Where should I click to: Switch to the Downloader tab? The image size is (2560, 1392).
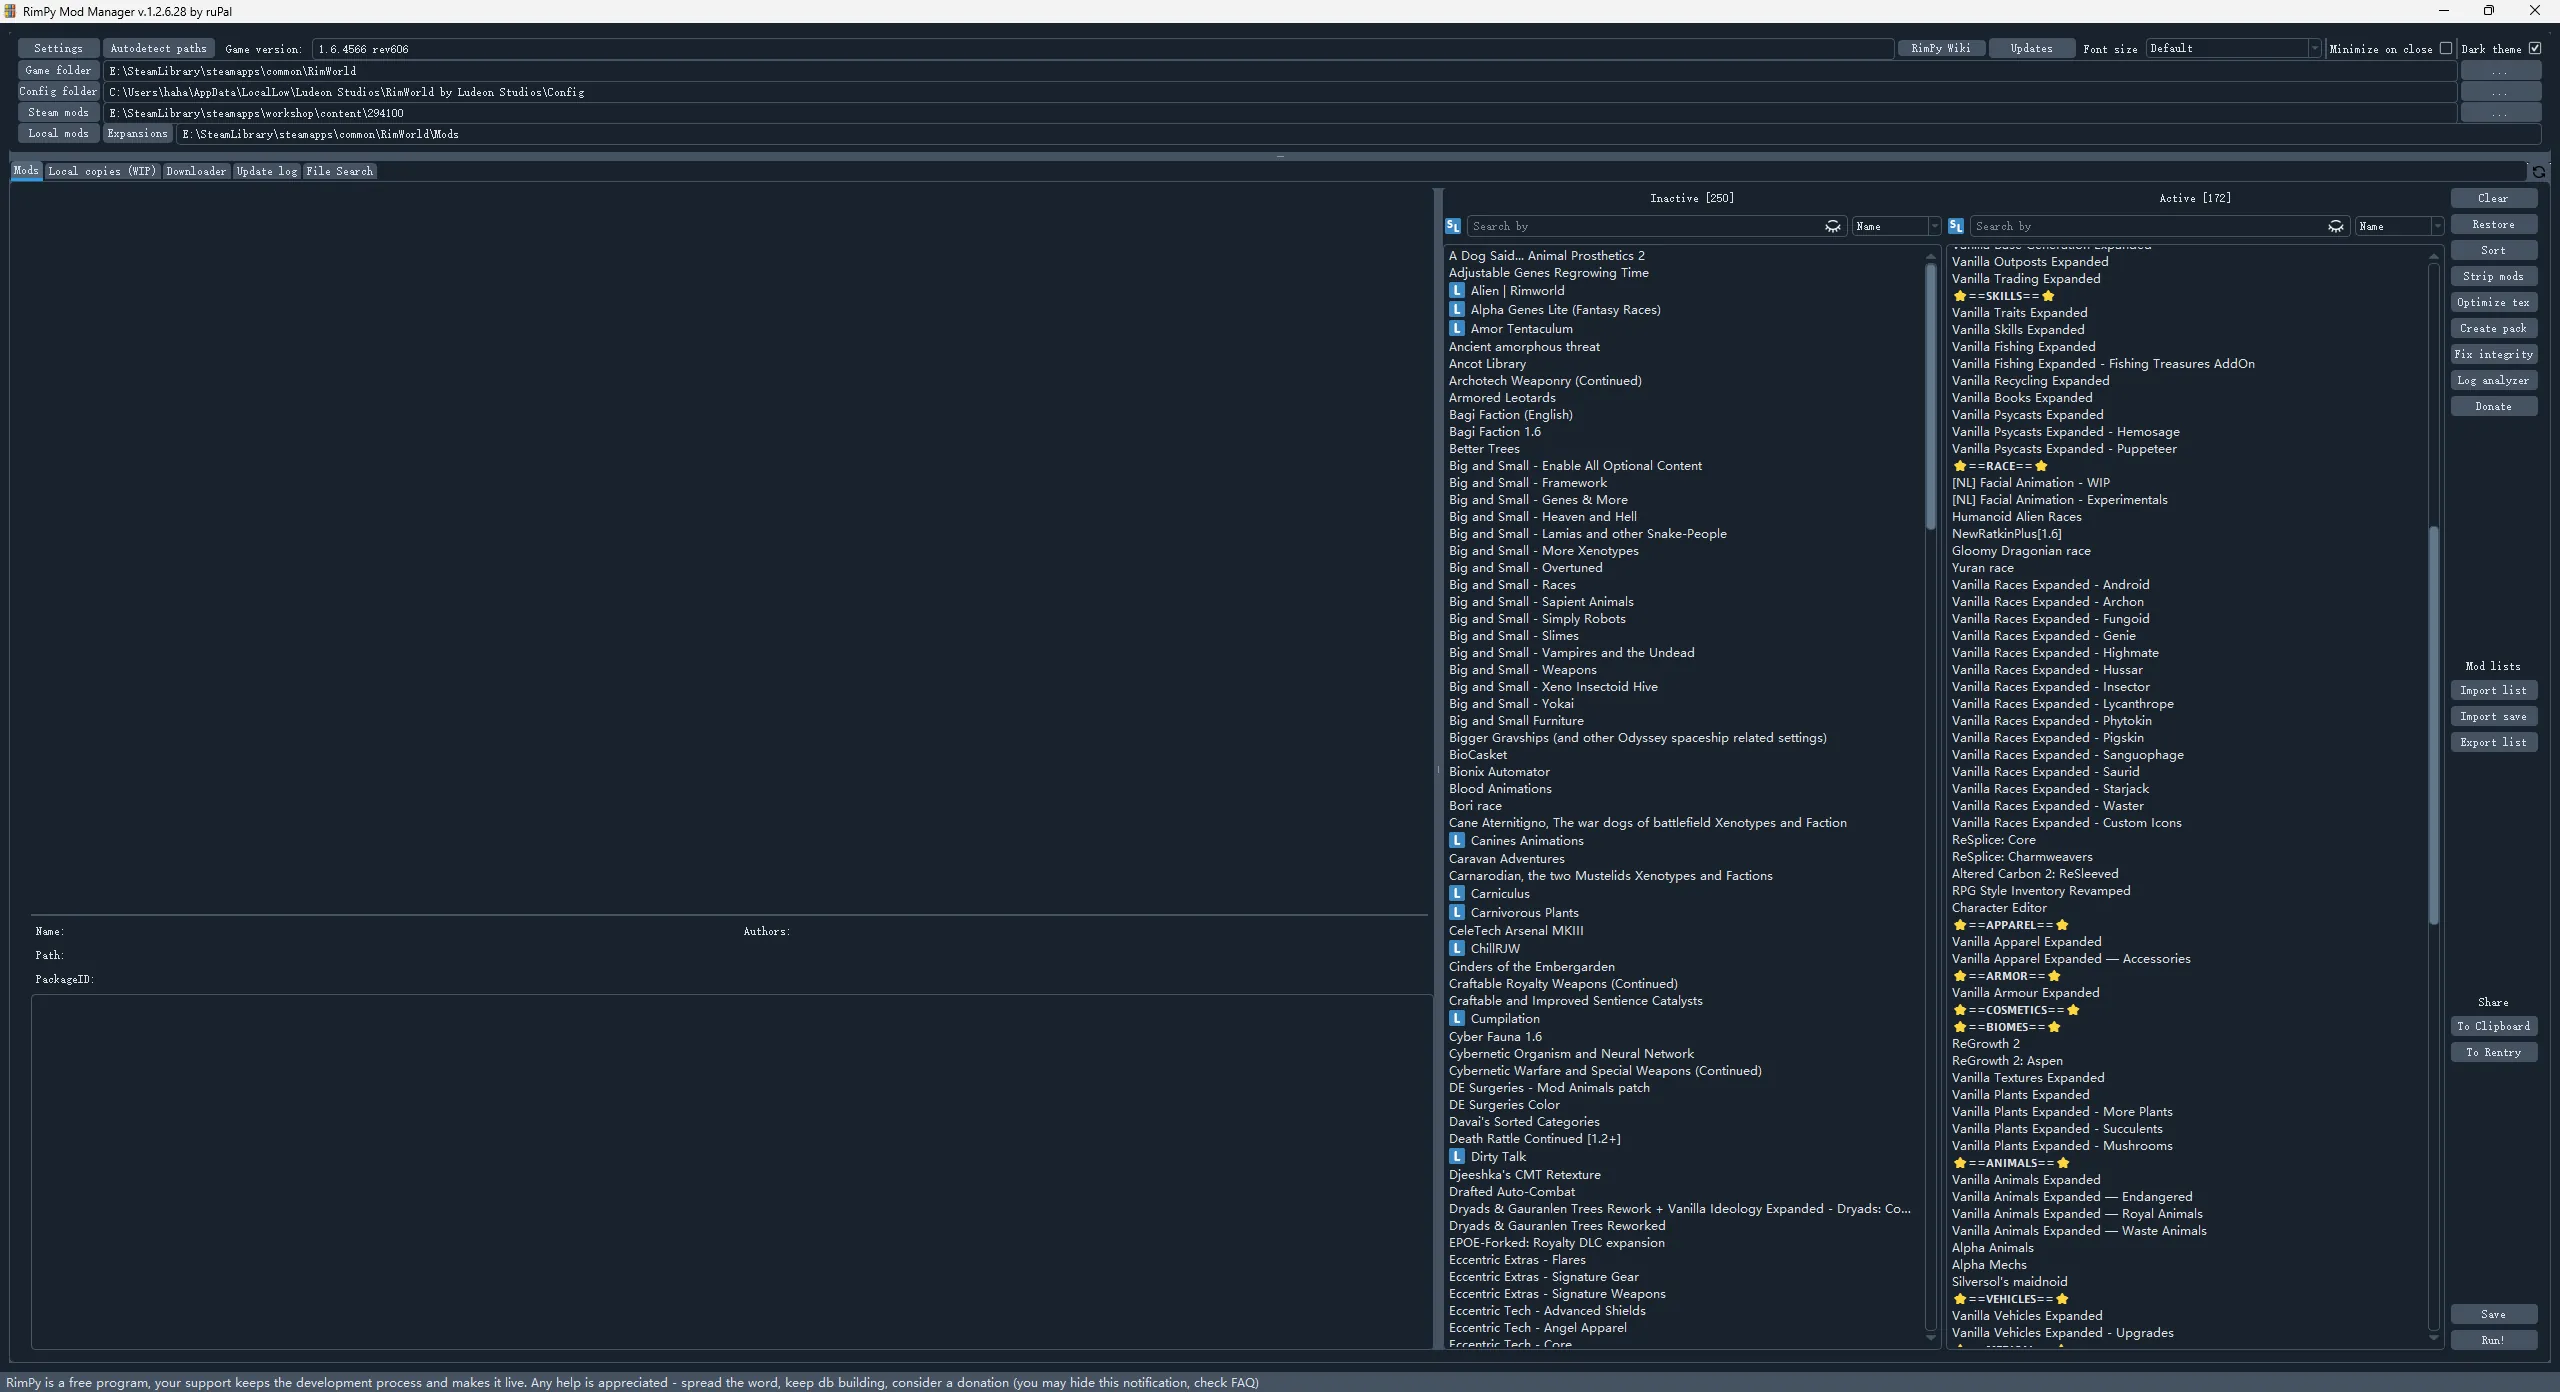coord(196,171)
